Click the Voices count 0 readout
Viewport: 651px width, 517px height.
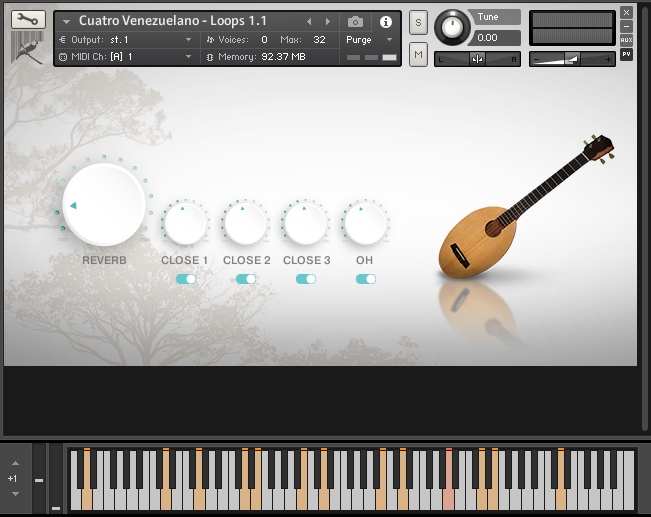click(264, 40)
